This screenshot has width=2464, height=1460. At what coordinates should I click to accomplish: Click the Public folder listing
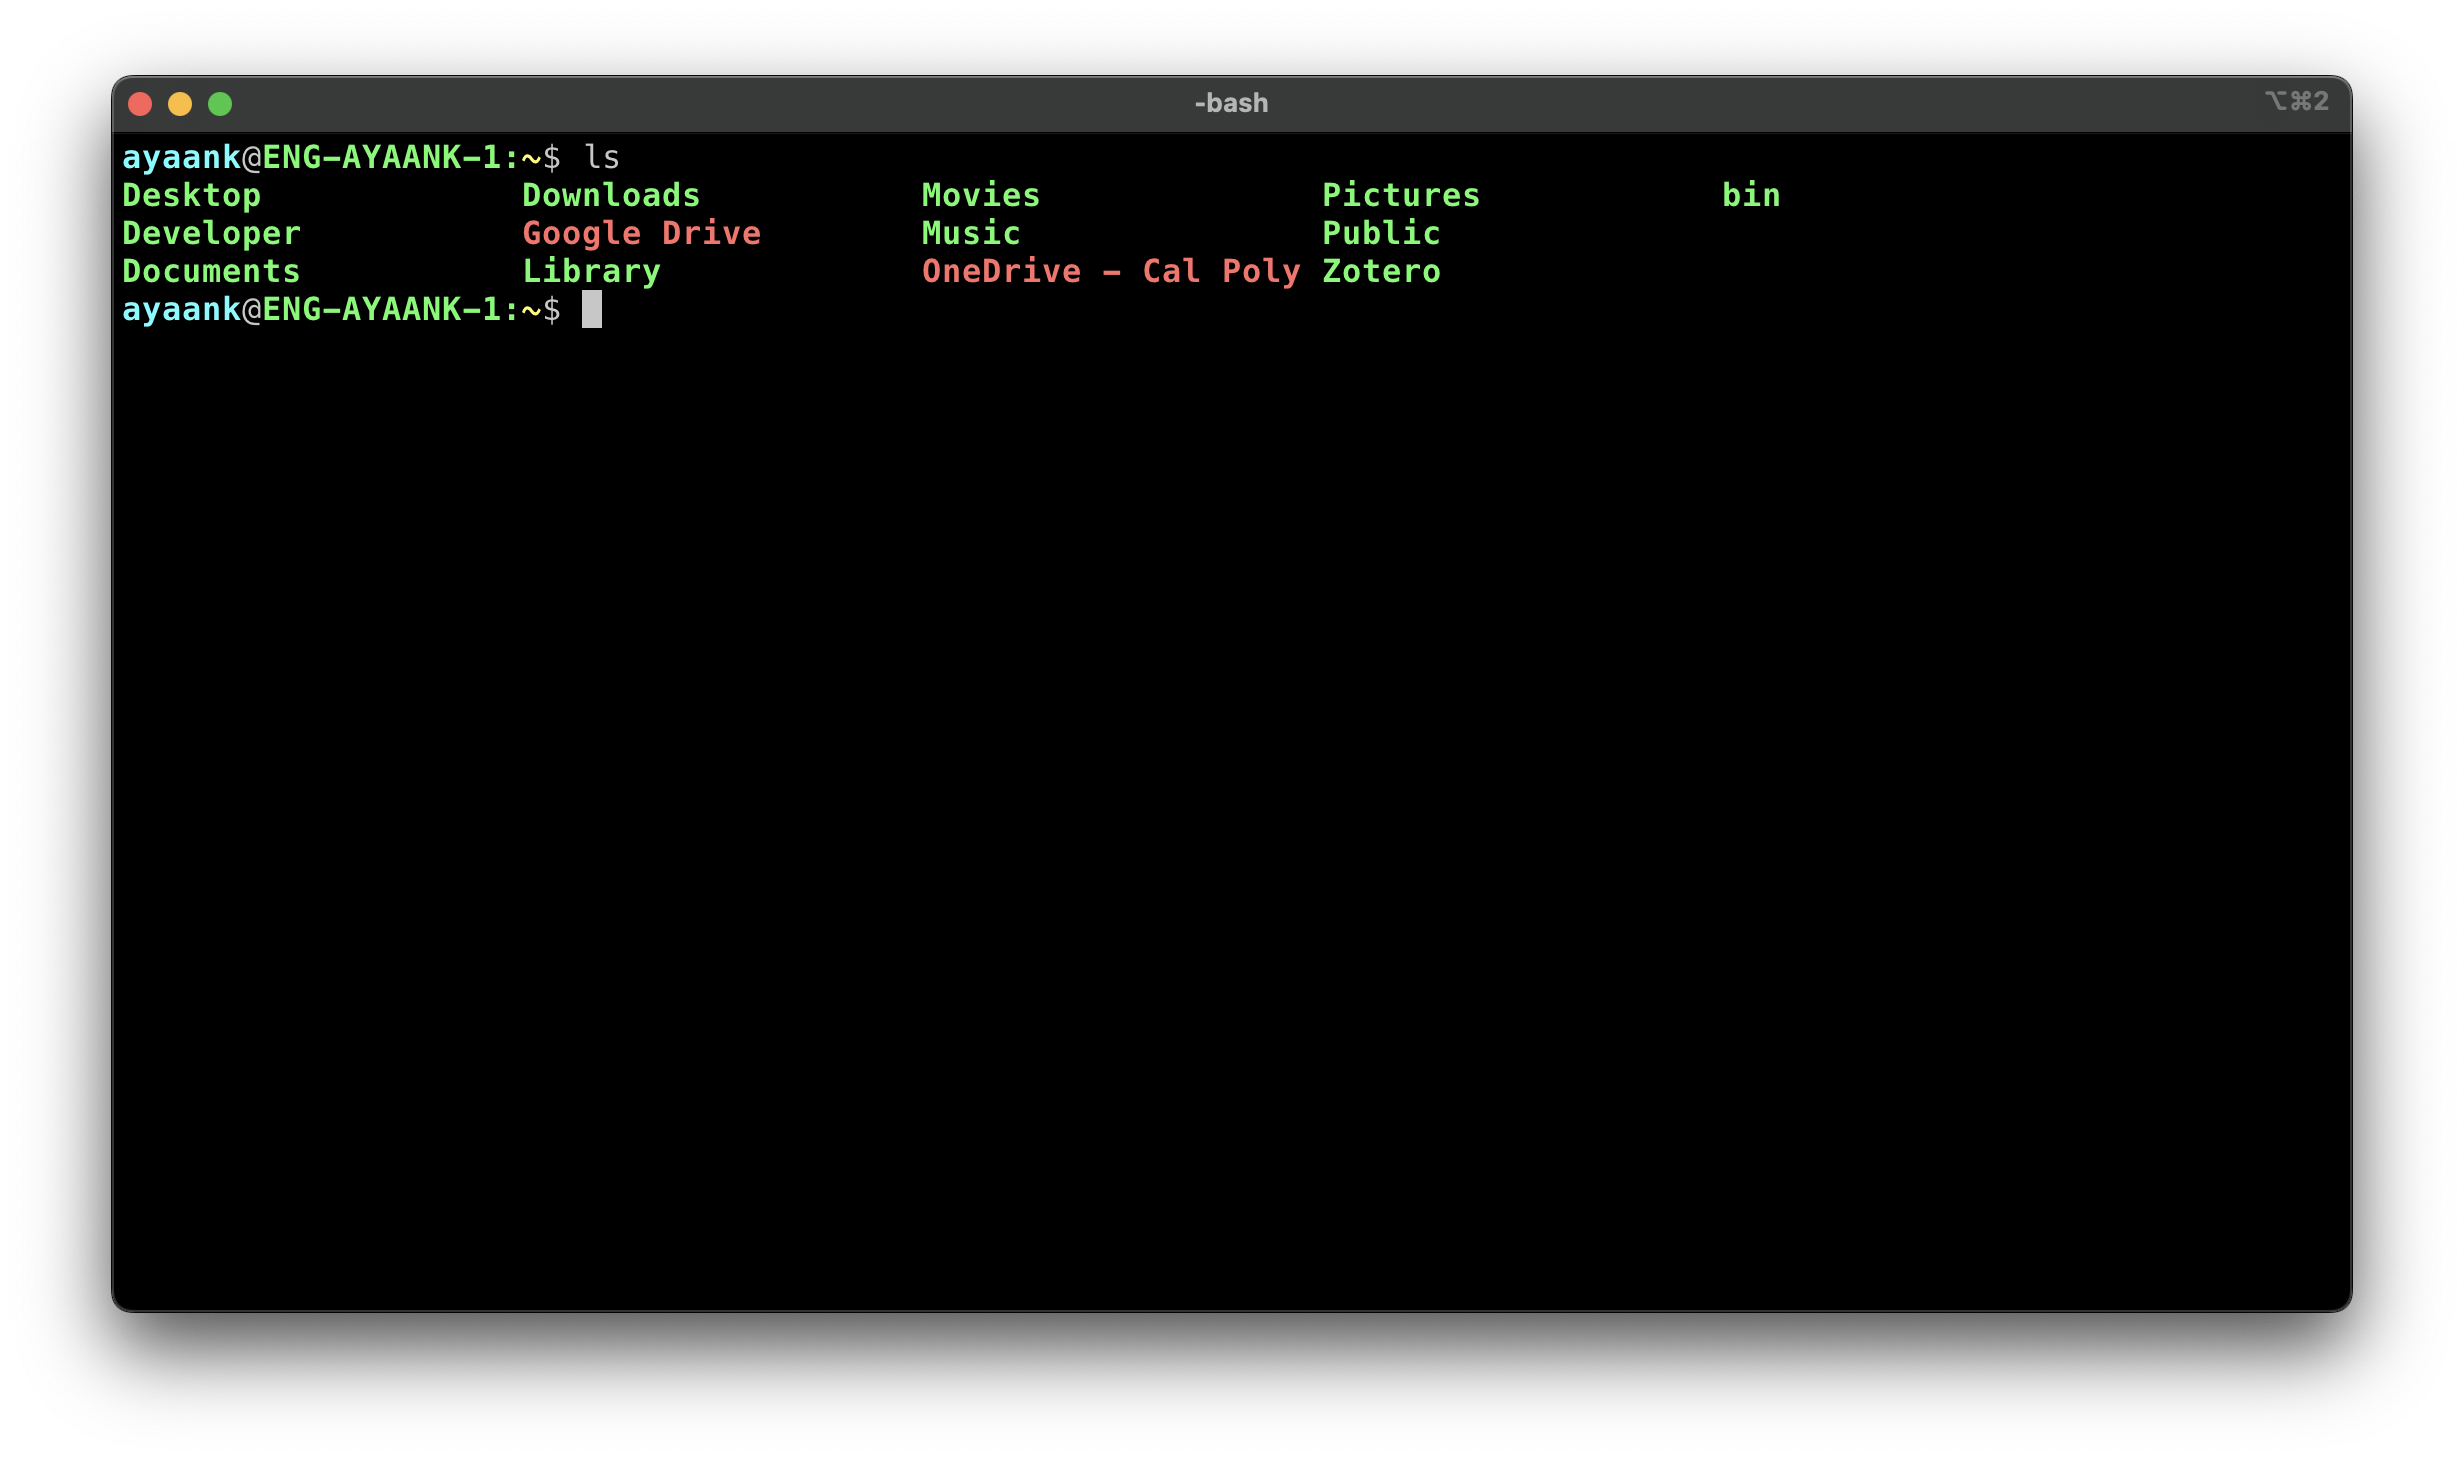[1381, 233]
